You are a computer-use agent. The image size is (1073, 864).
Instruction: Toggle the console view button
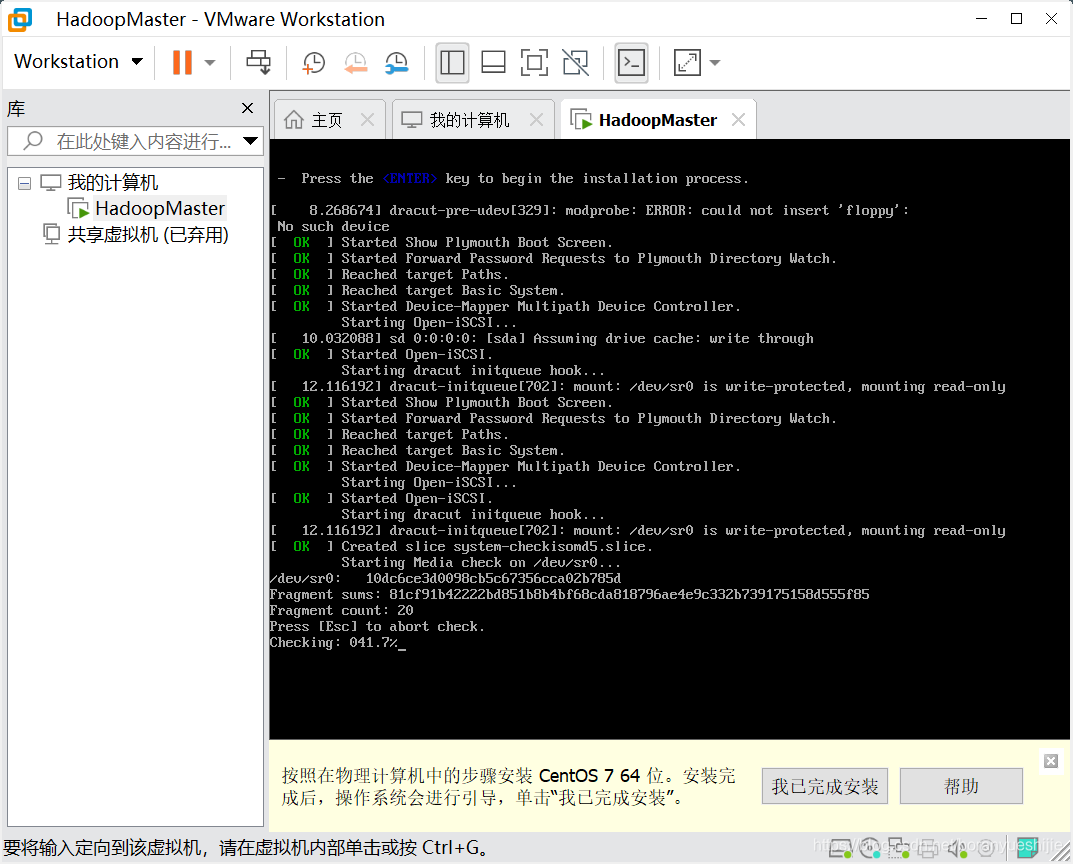(x=631, y=62)
